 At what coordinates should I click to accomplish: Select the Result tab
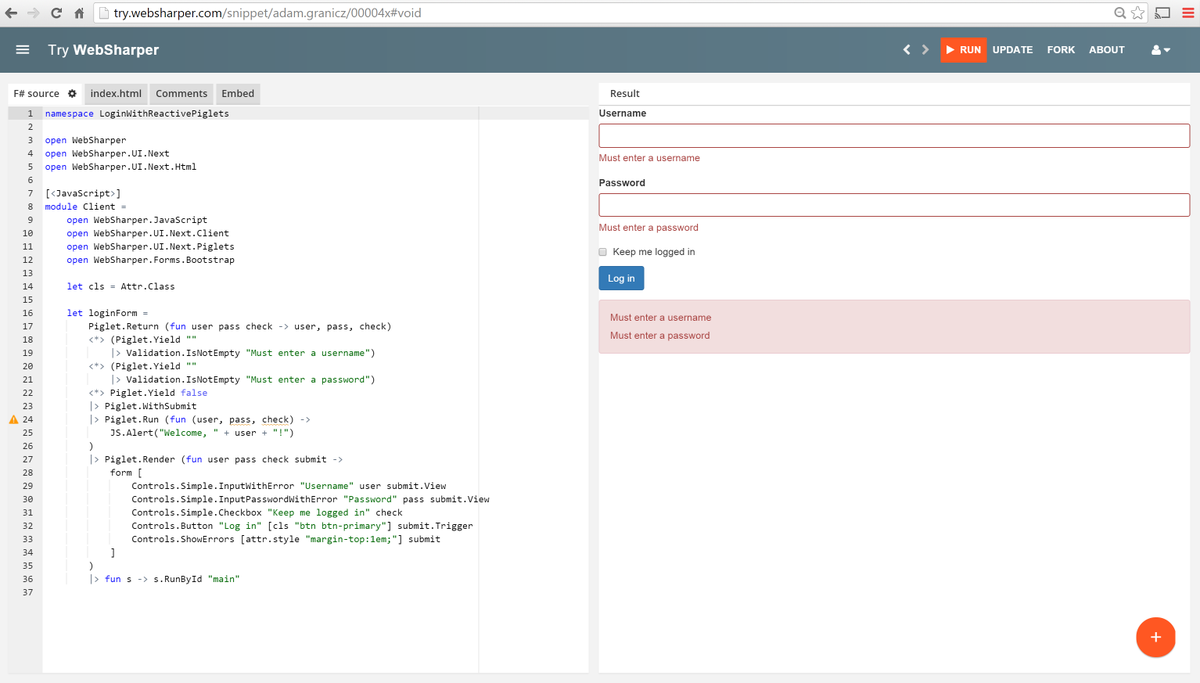625,93
